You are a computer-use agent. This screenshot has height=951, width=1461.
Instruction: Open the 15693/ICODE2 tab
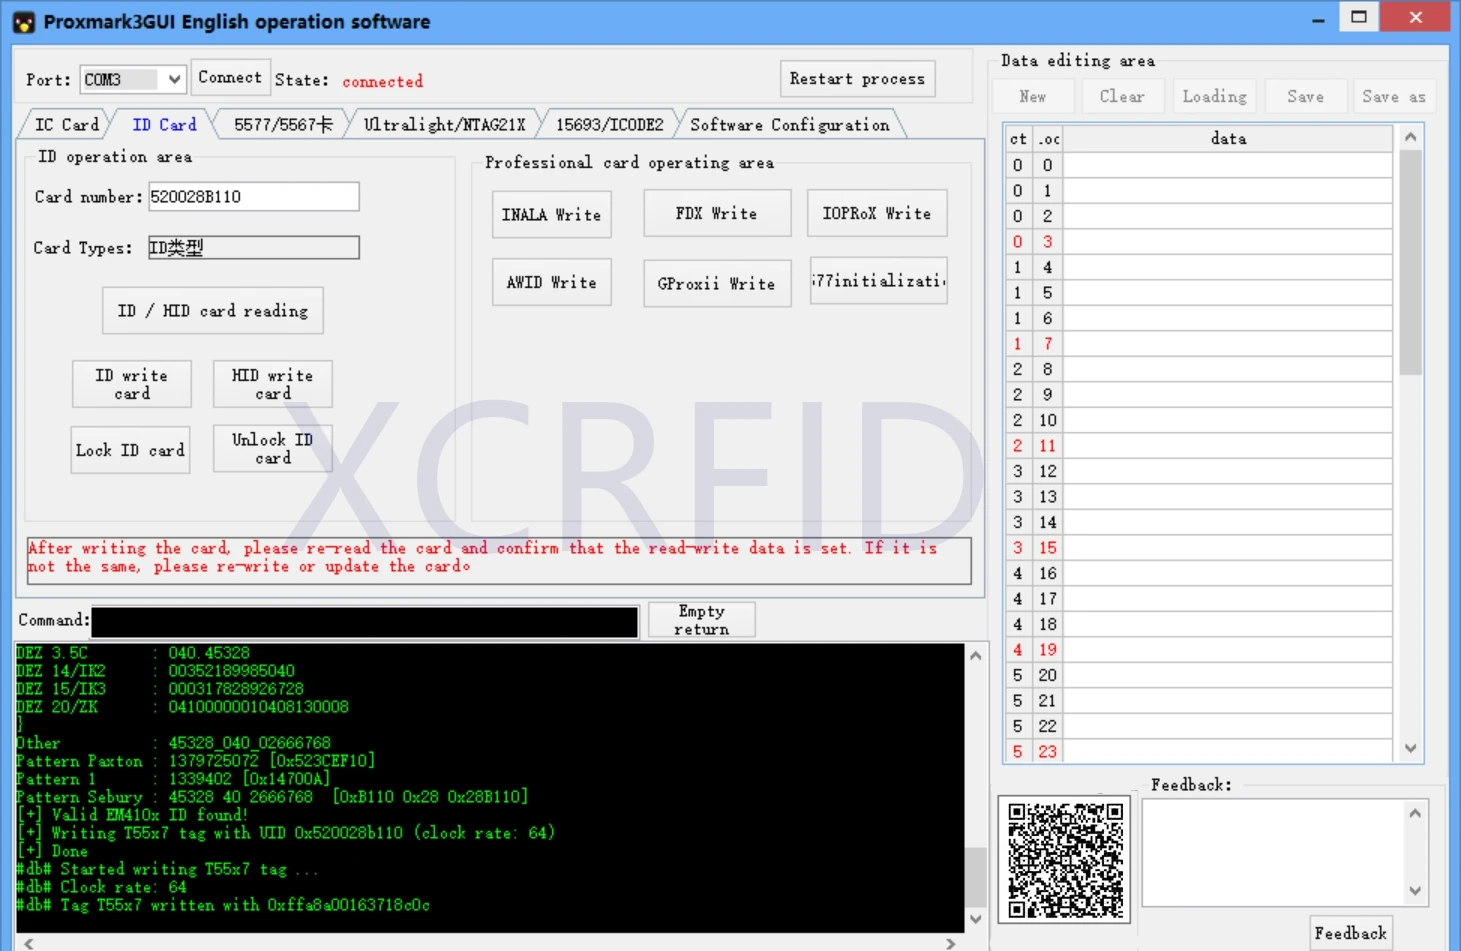[609, 125]
